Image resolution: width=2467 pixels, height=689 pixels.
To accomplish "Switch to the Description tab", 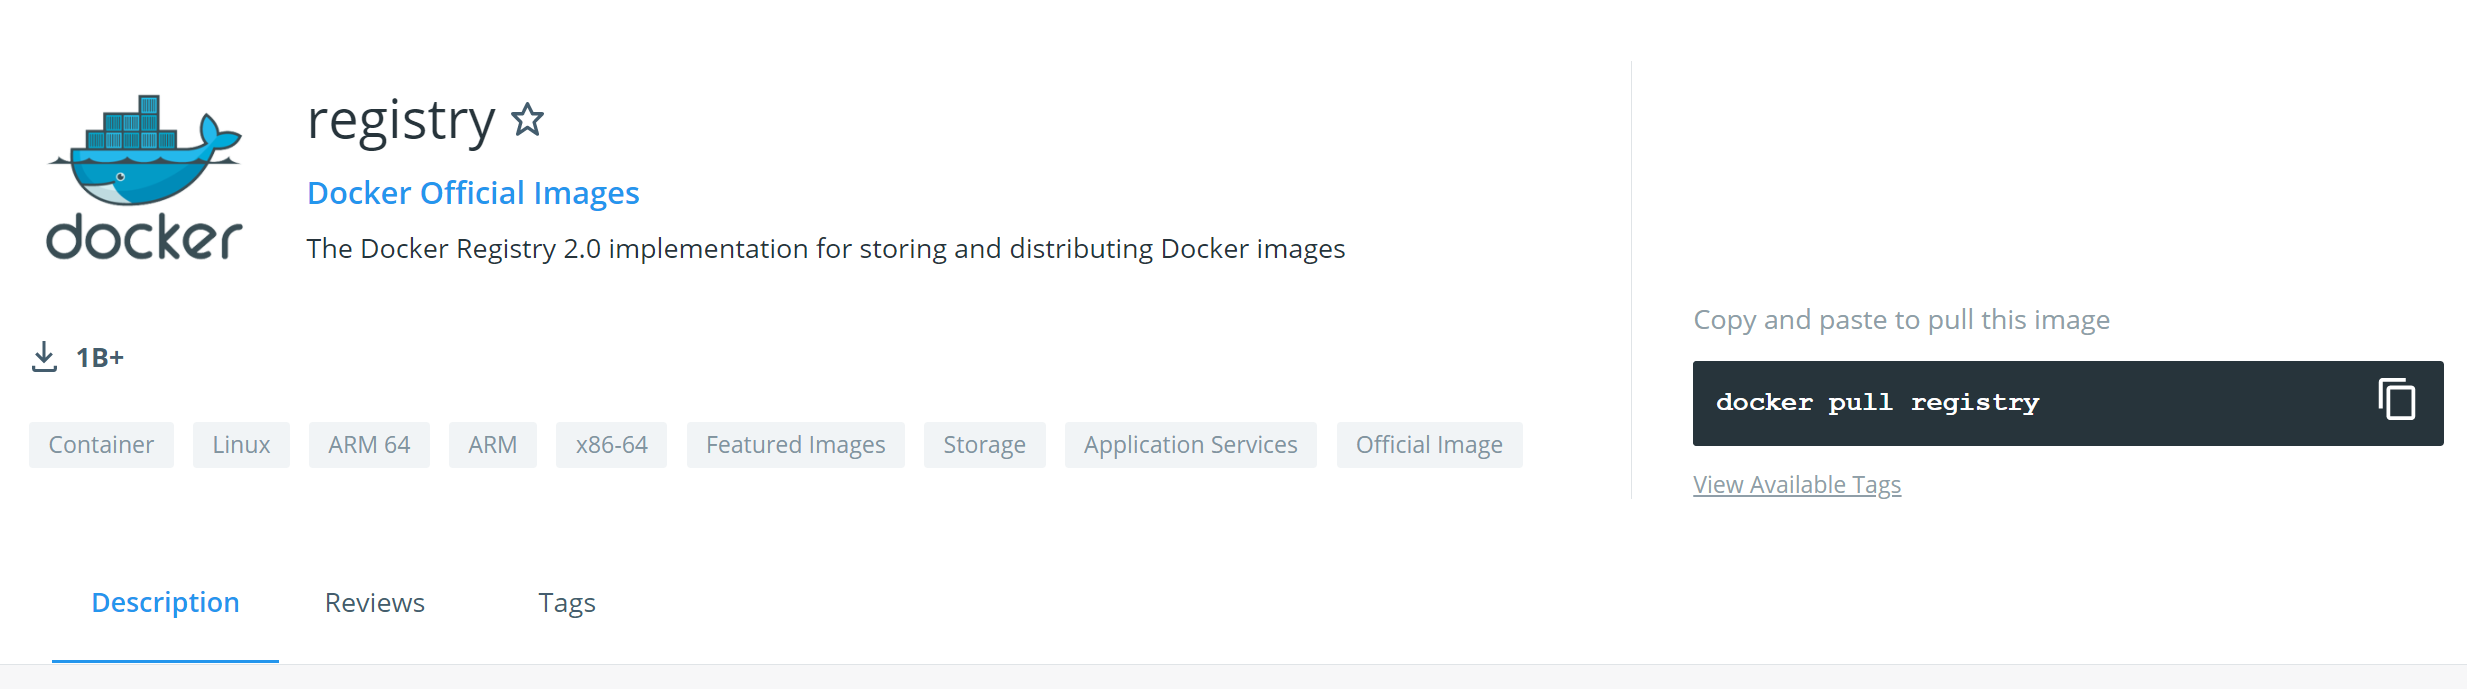I will click(165, 603).
